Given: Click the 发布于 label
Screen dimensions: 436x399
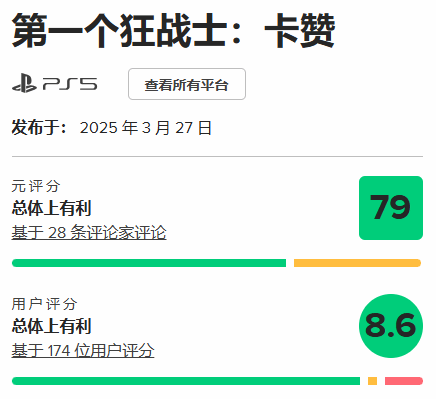Looking at the screenshot, I should click(39, 128).
